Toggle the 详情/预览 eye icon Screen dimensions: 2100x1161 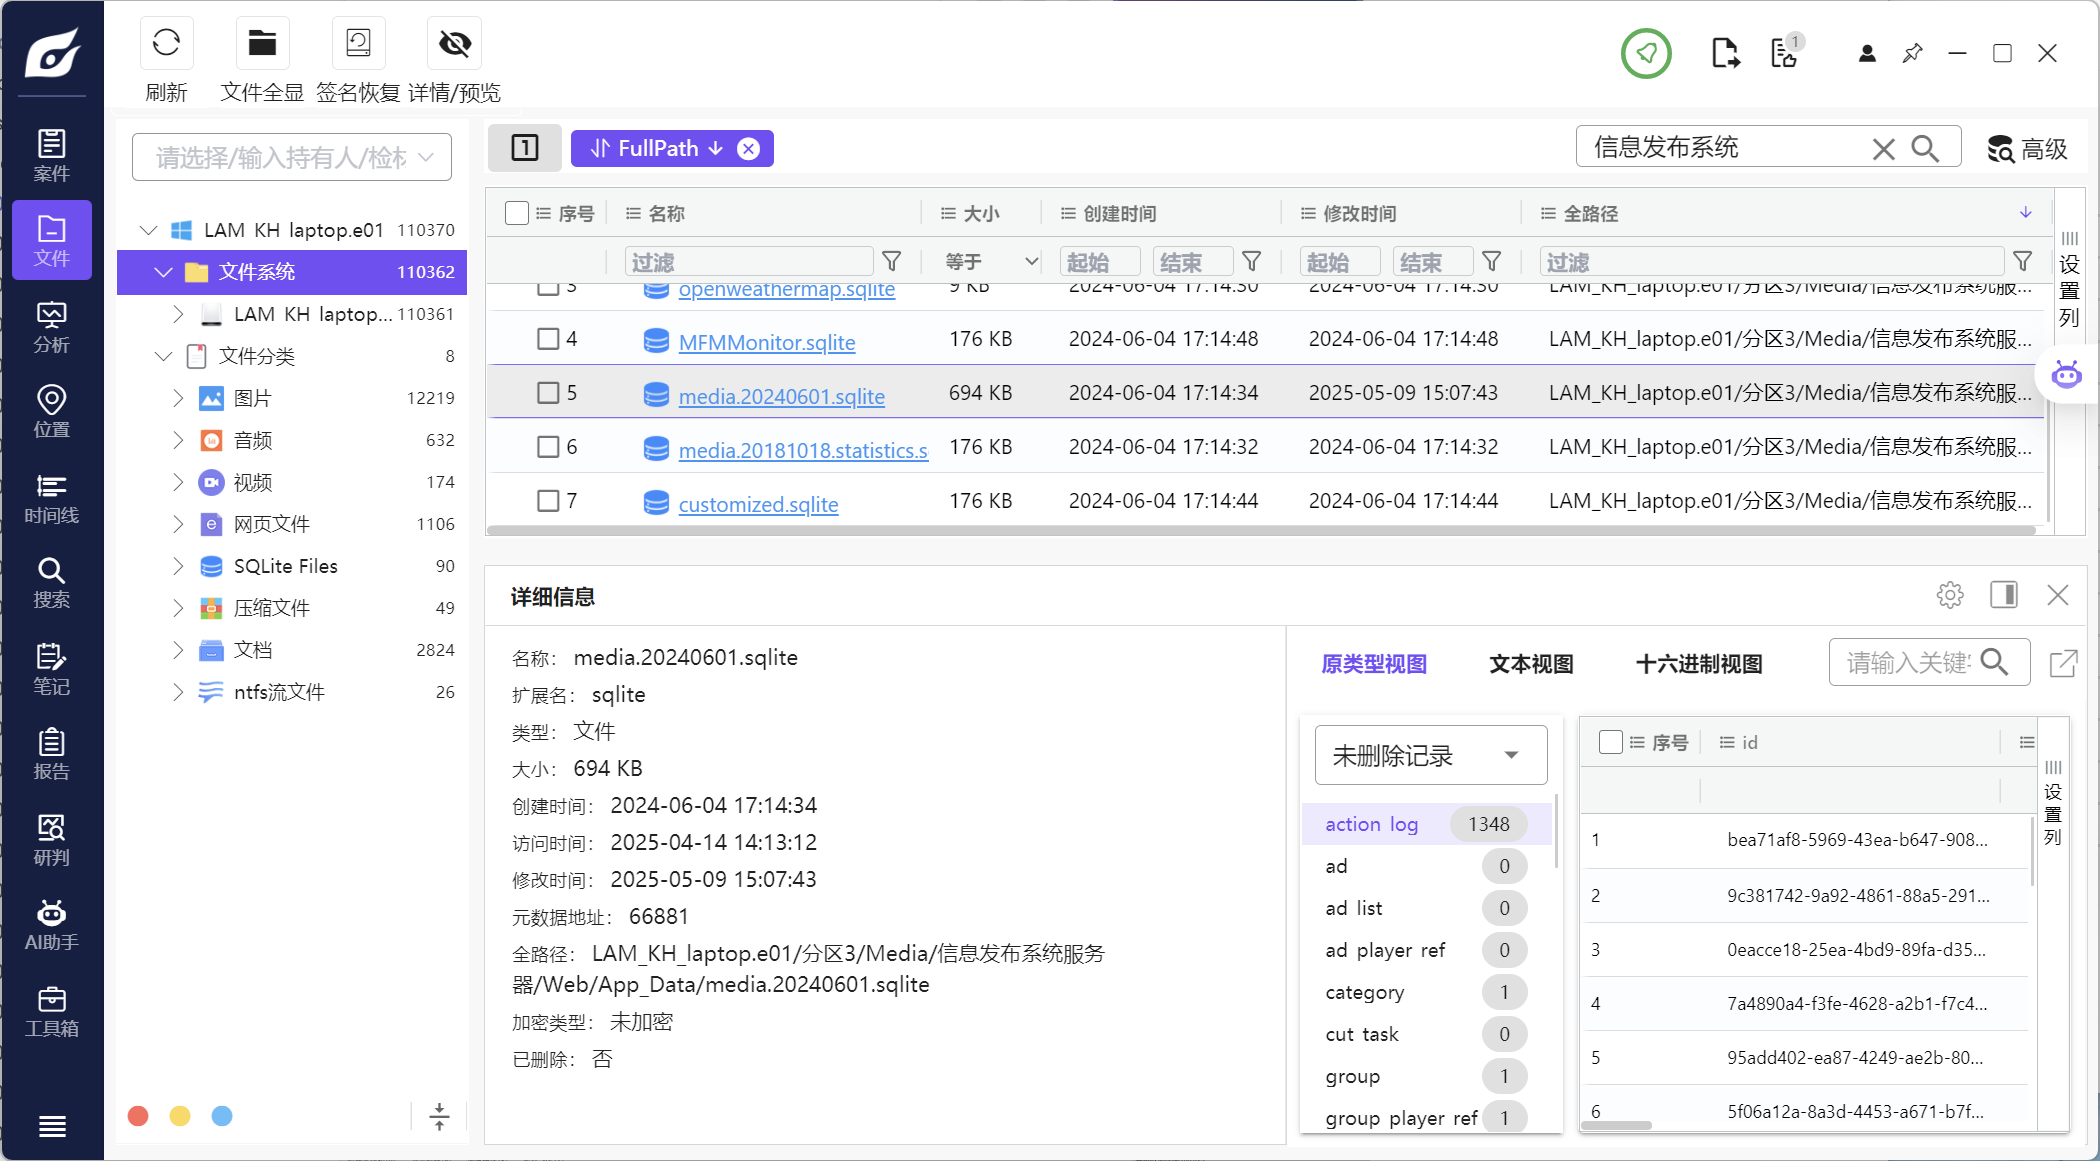454,43
